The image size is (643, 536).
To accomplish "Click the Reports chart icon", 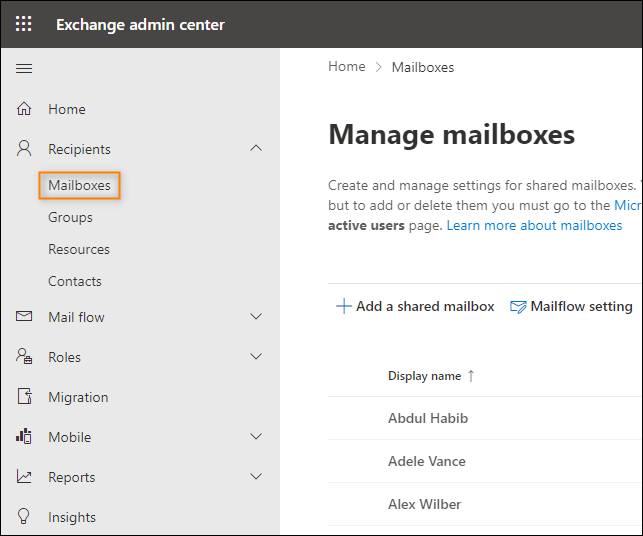I will pyautogui.click(x=24, y=476).
